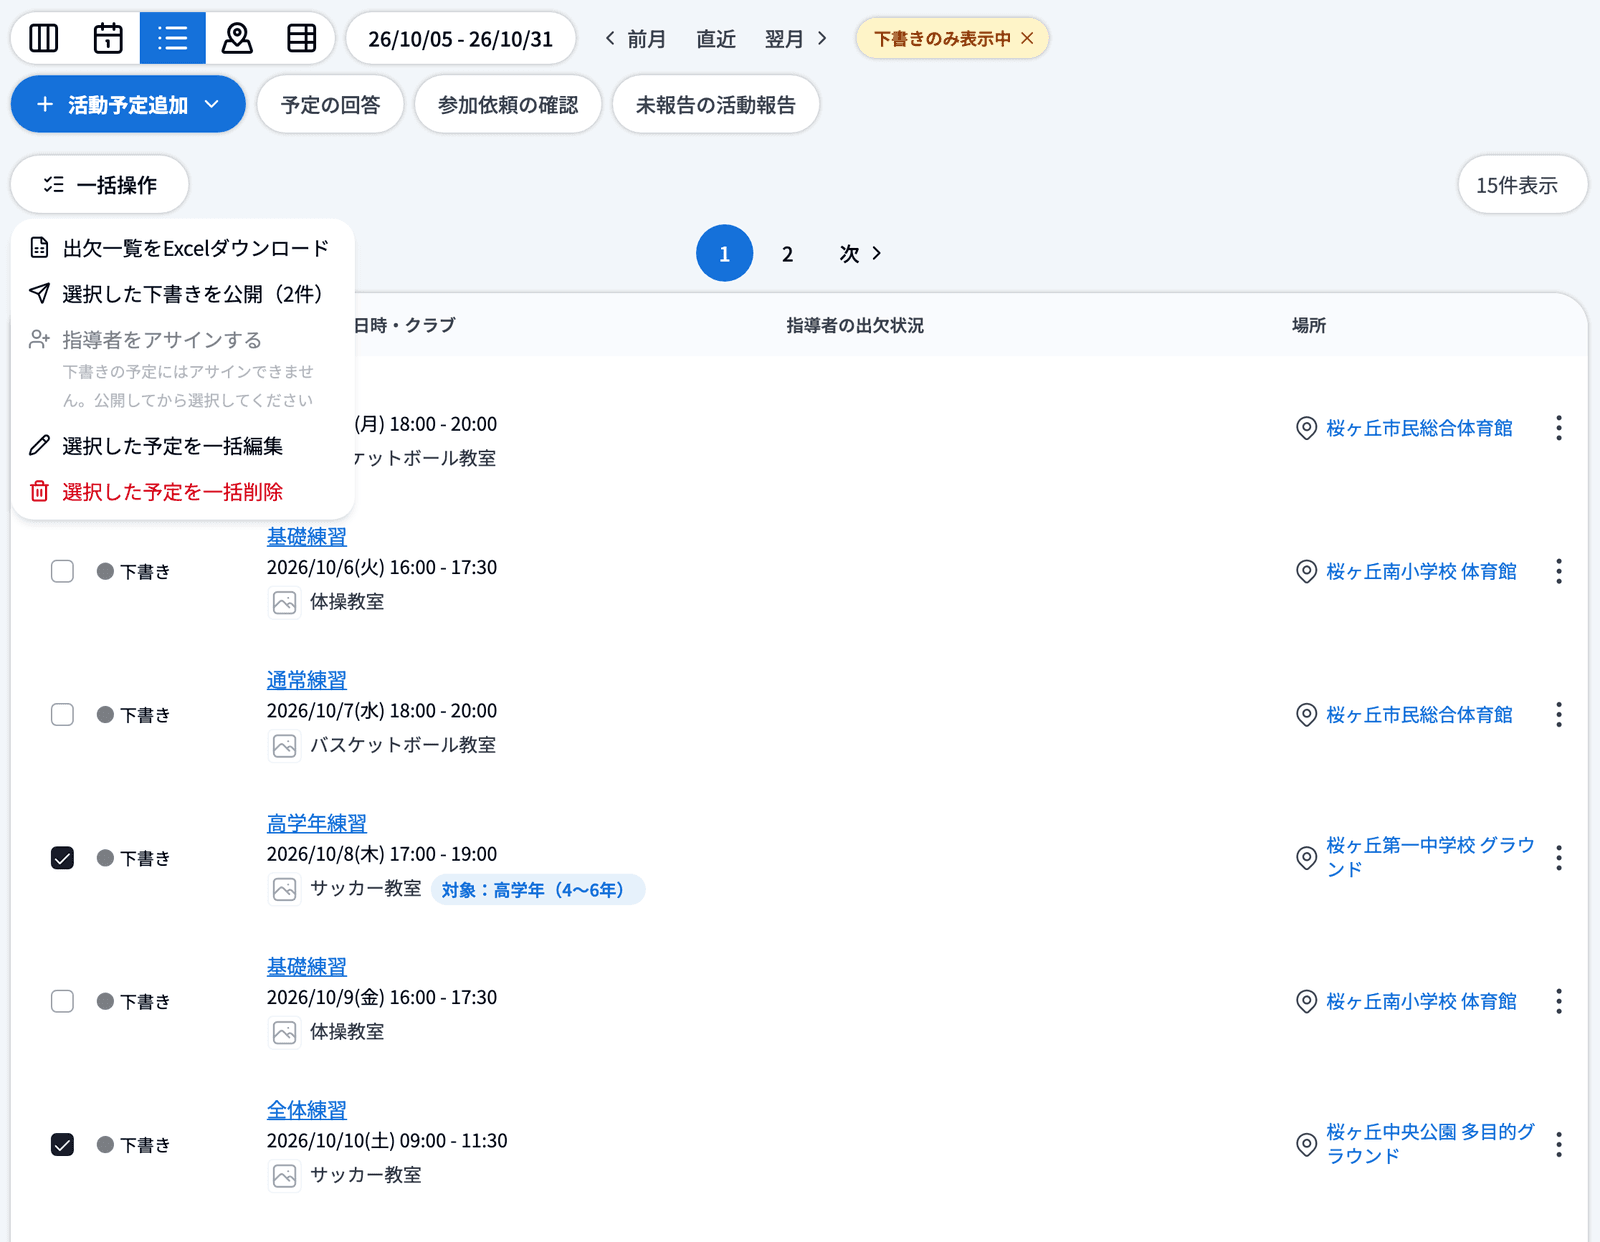Open 桜ヶ丘南小学校 体育館 location for 10/6
This screenshot has width=1600, height=1242.
(1421, 571)
